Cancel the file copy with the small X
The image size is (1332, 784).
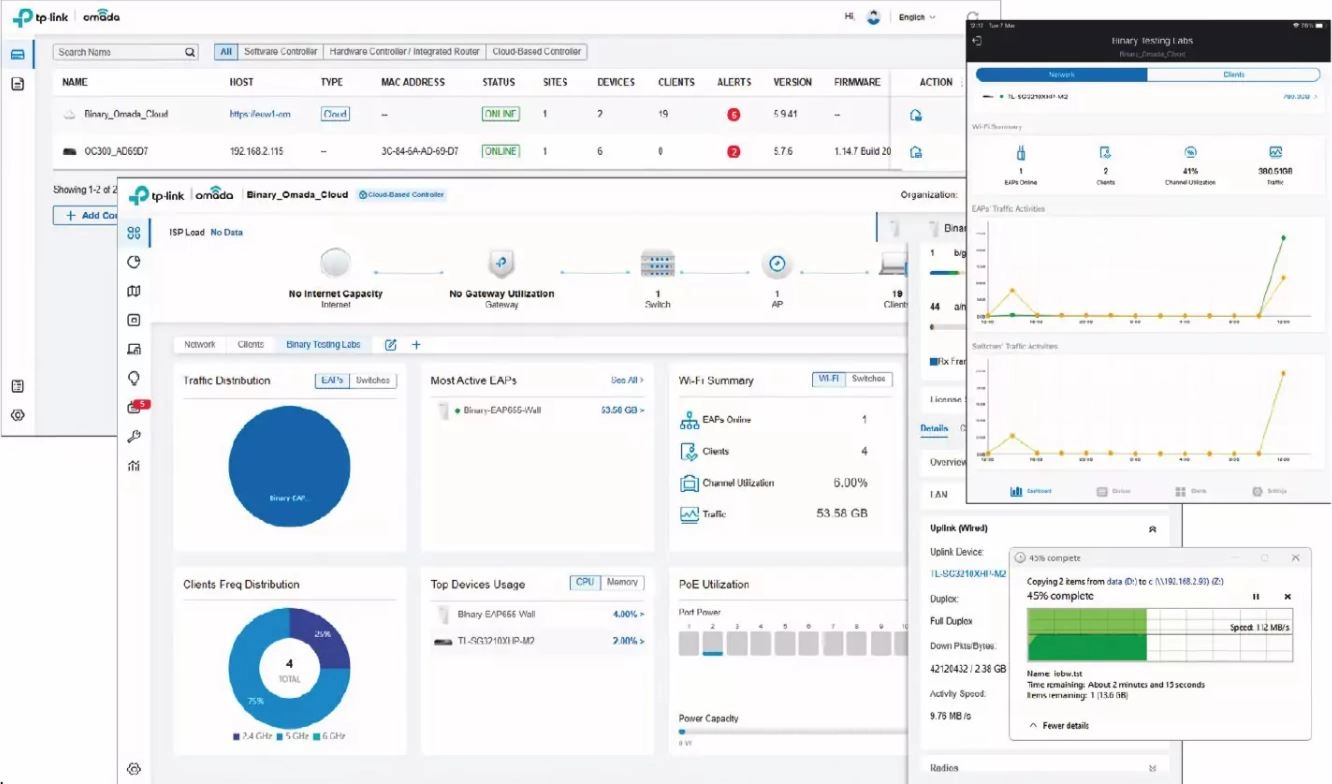click(1287, 597)
